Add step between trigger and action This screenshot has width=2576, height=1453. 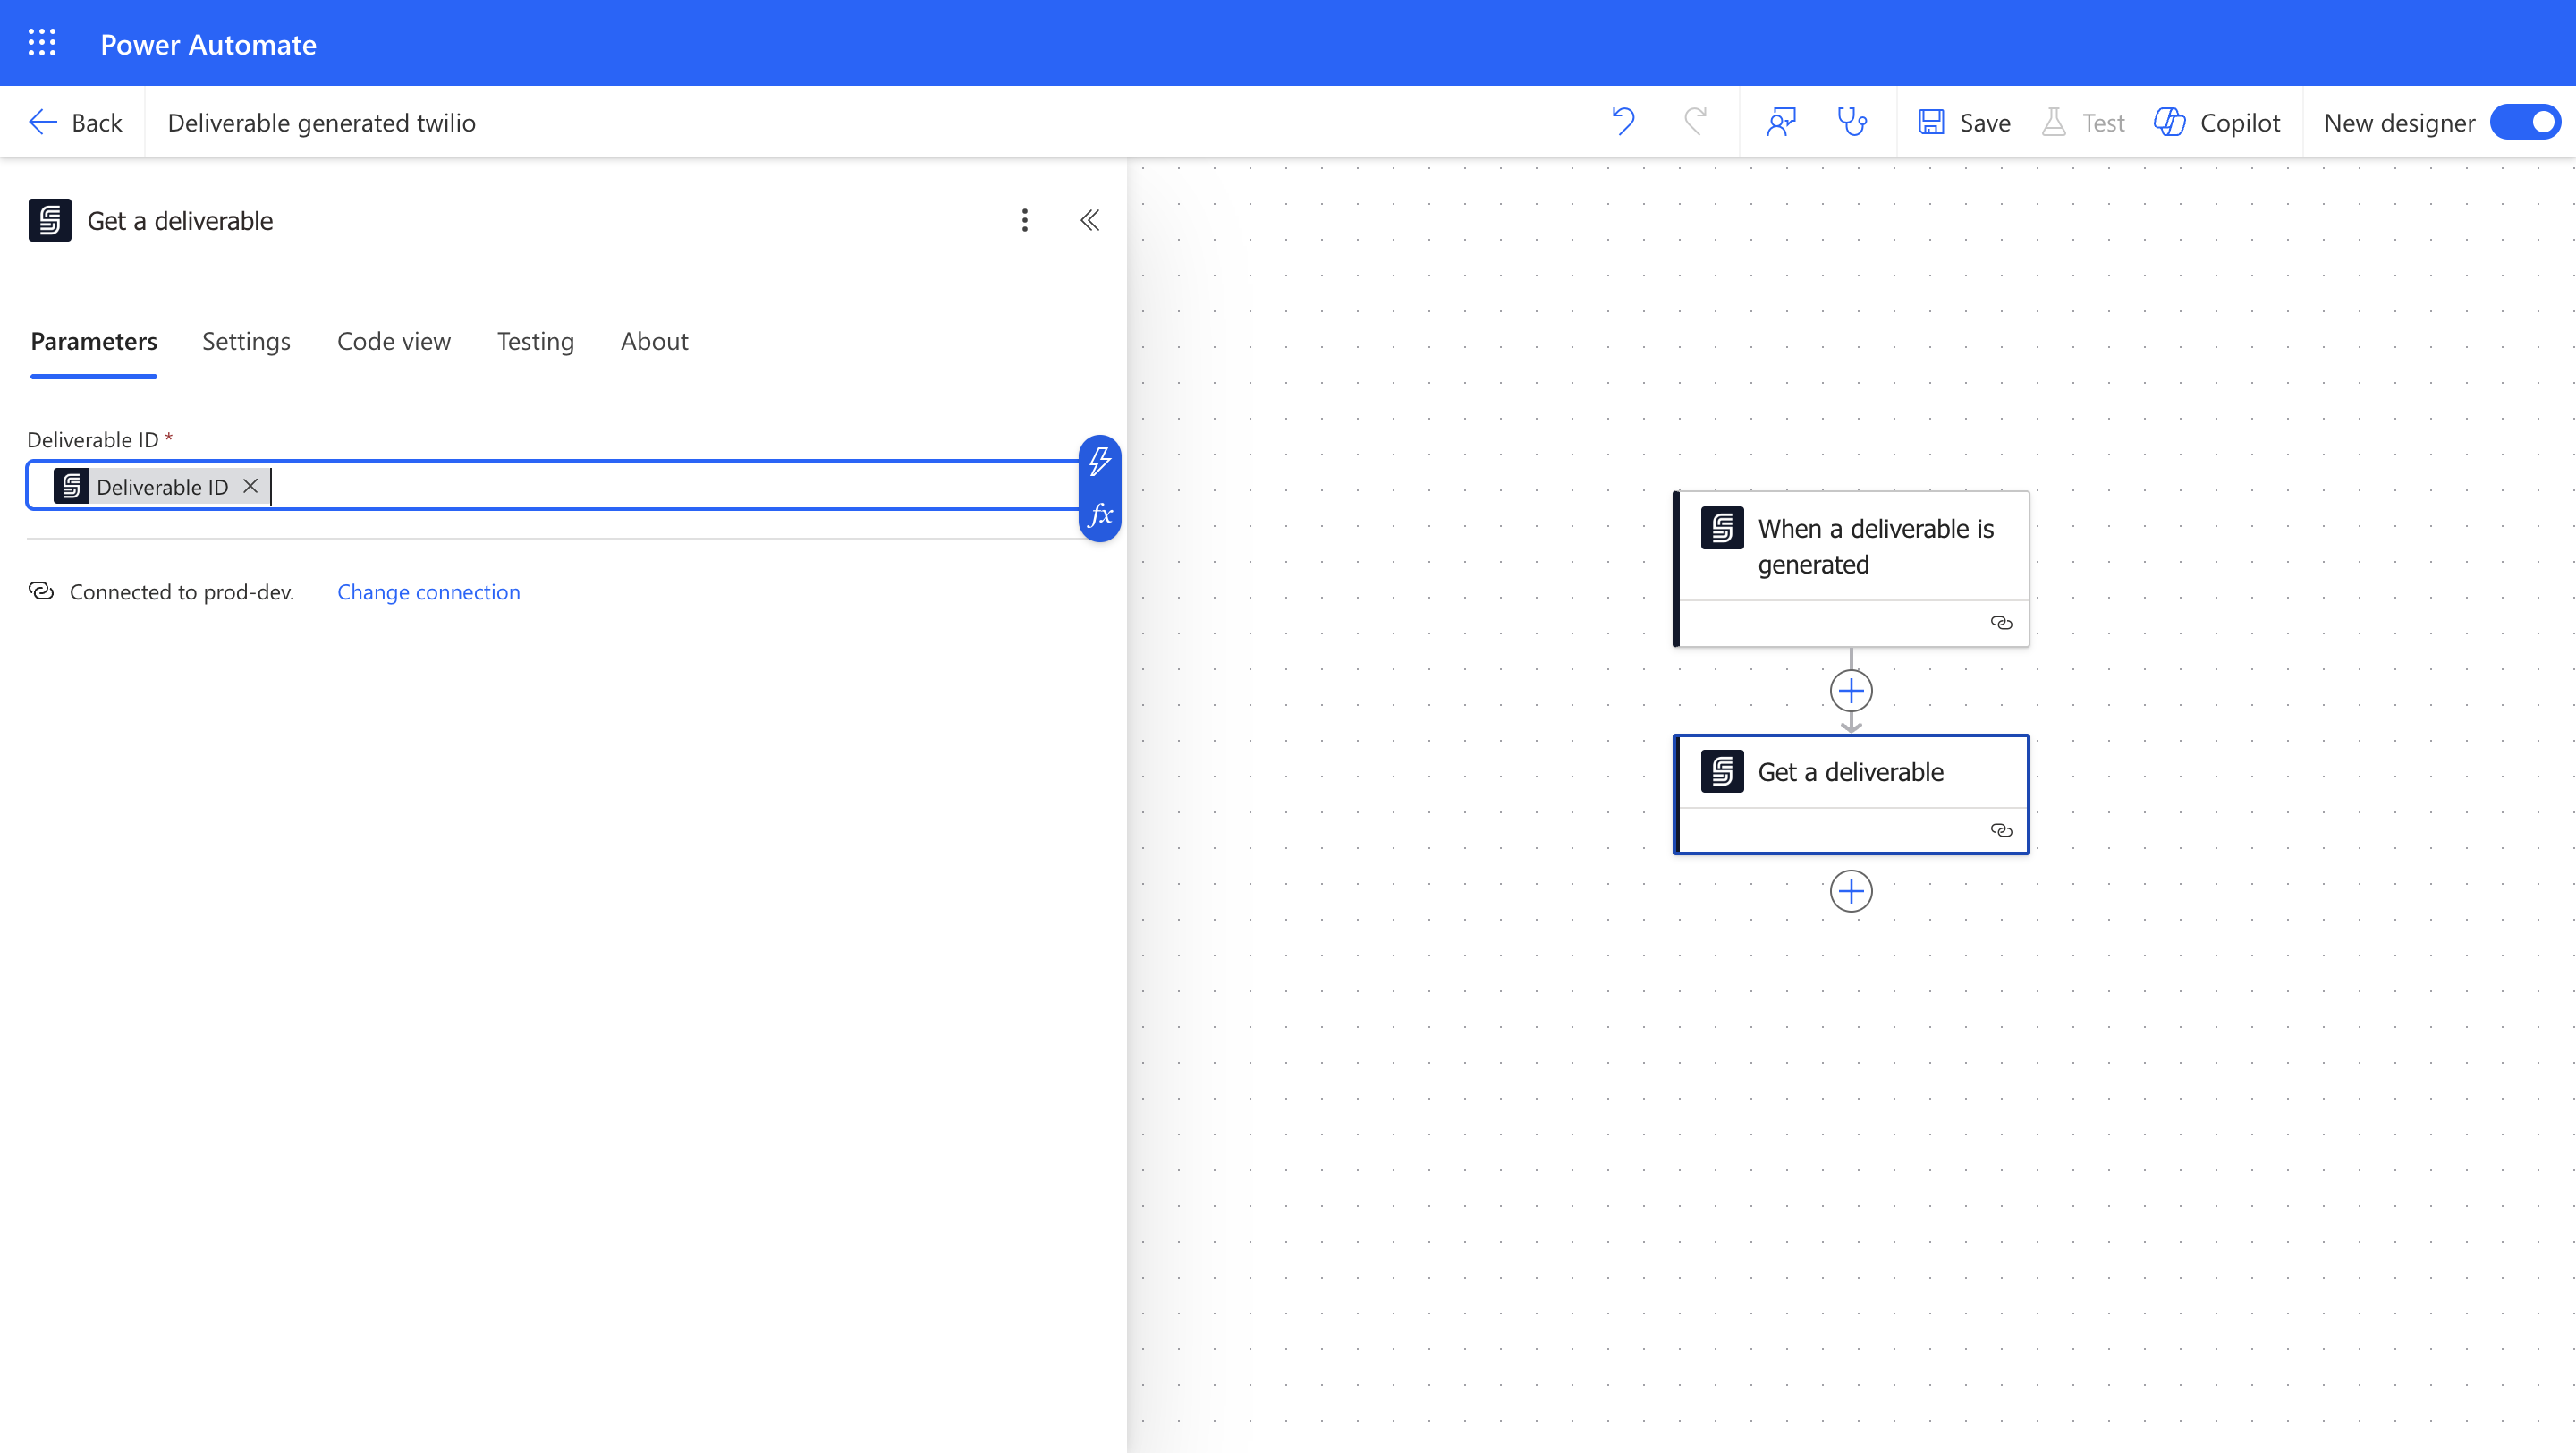(x=1850, y=691)
